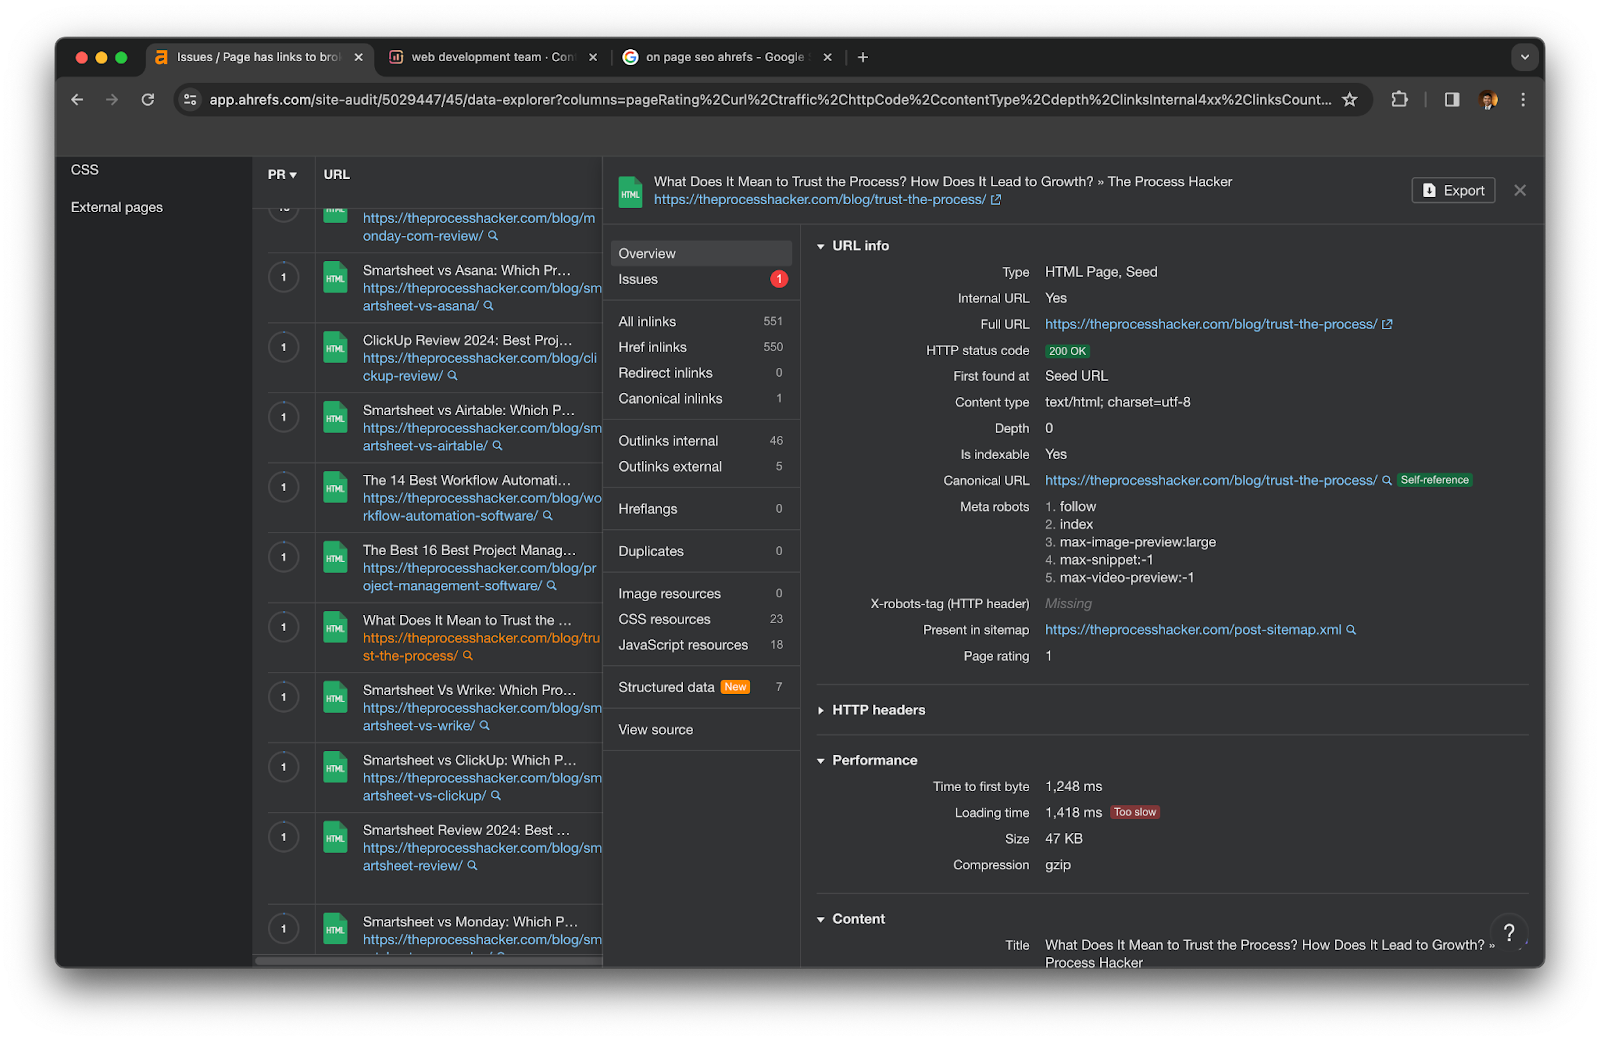Open Href inlinks section
The image size is (1600, 1041).
(701, 348)
